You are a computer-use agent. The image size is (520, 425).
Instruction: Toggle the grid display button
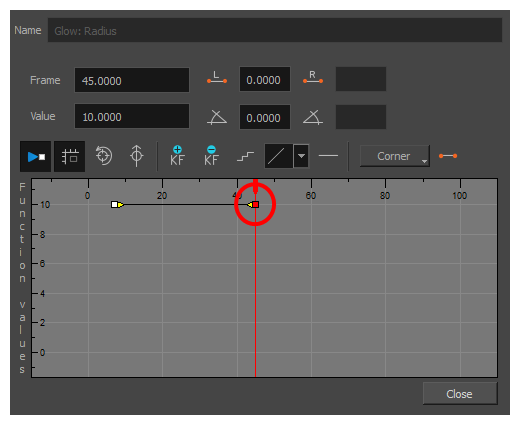tap(69, 156)
